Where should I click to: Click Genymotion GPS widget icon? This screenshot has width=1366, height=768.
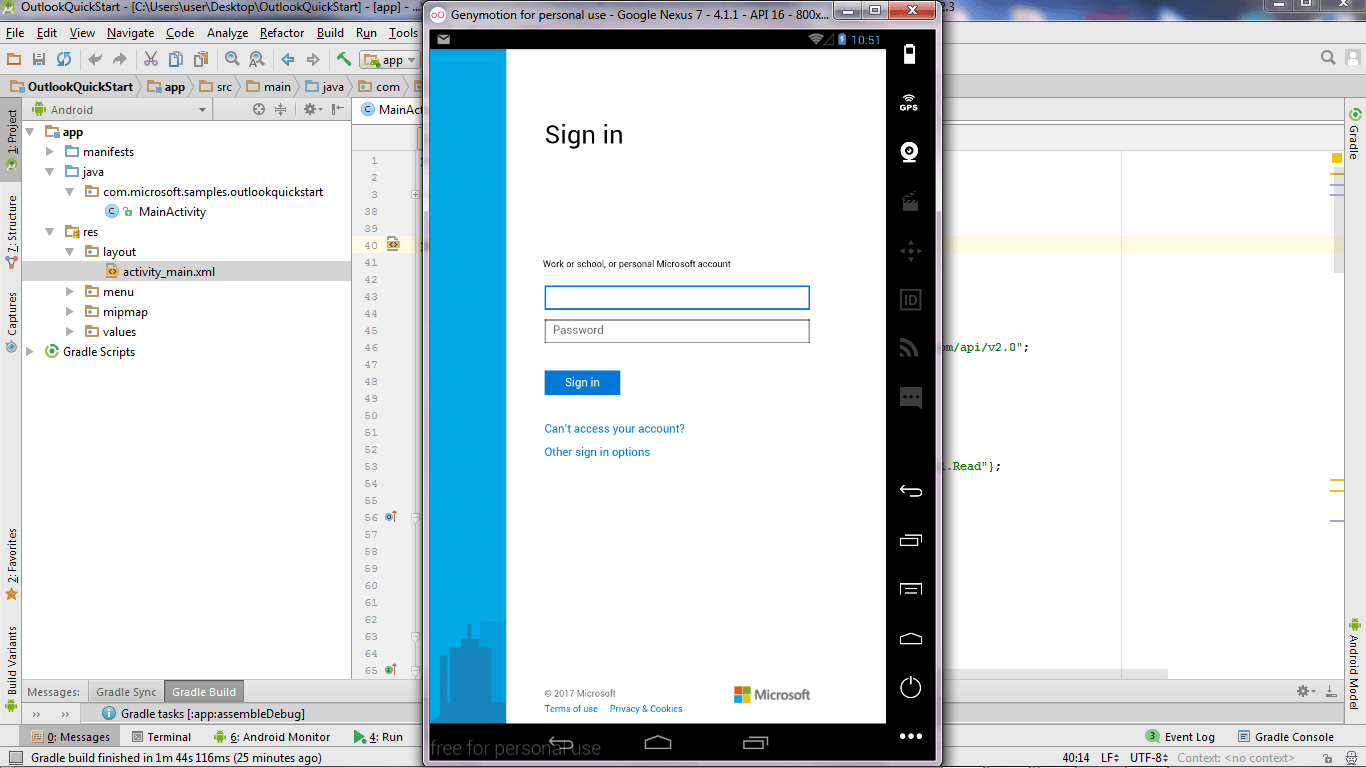tap(909, 102)
